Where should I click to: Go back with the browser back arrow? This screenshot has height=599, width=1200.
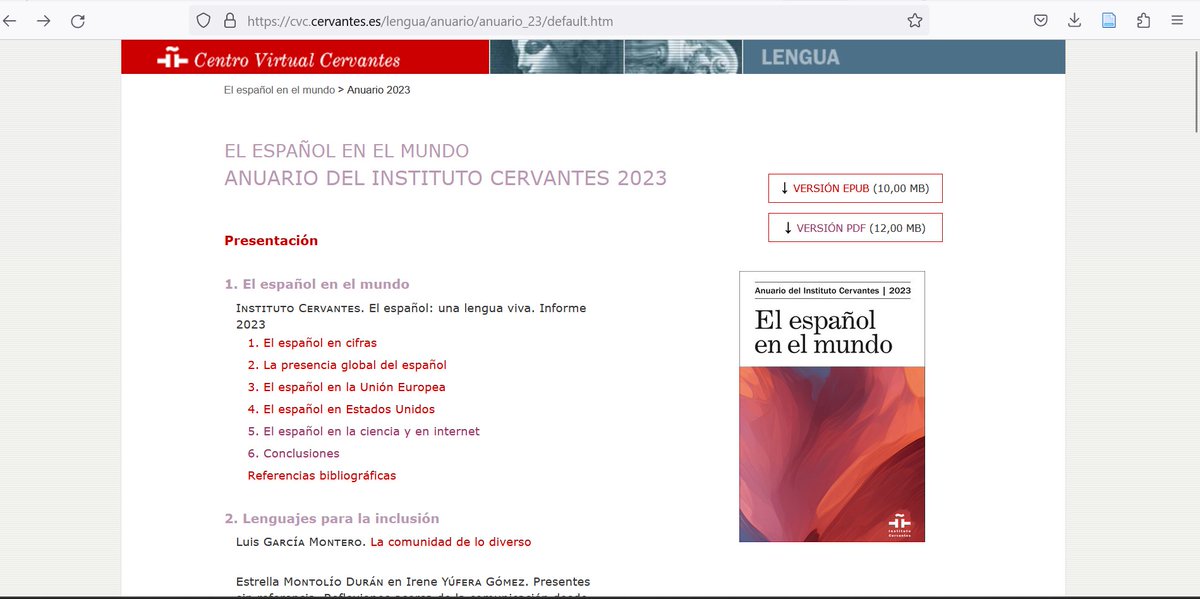pyautogui.click(x=11, y=20)
